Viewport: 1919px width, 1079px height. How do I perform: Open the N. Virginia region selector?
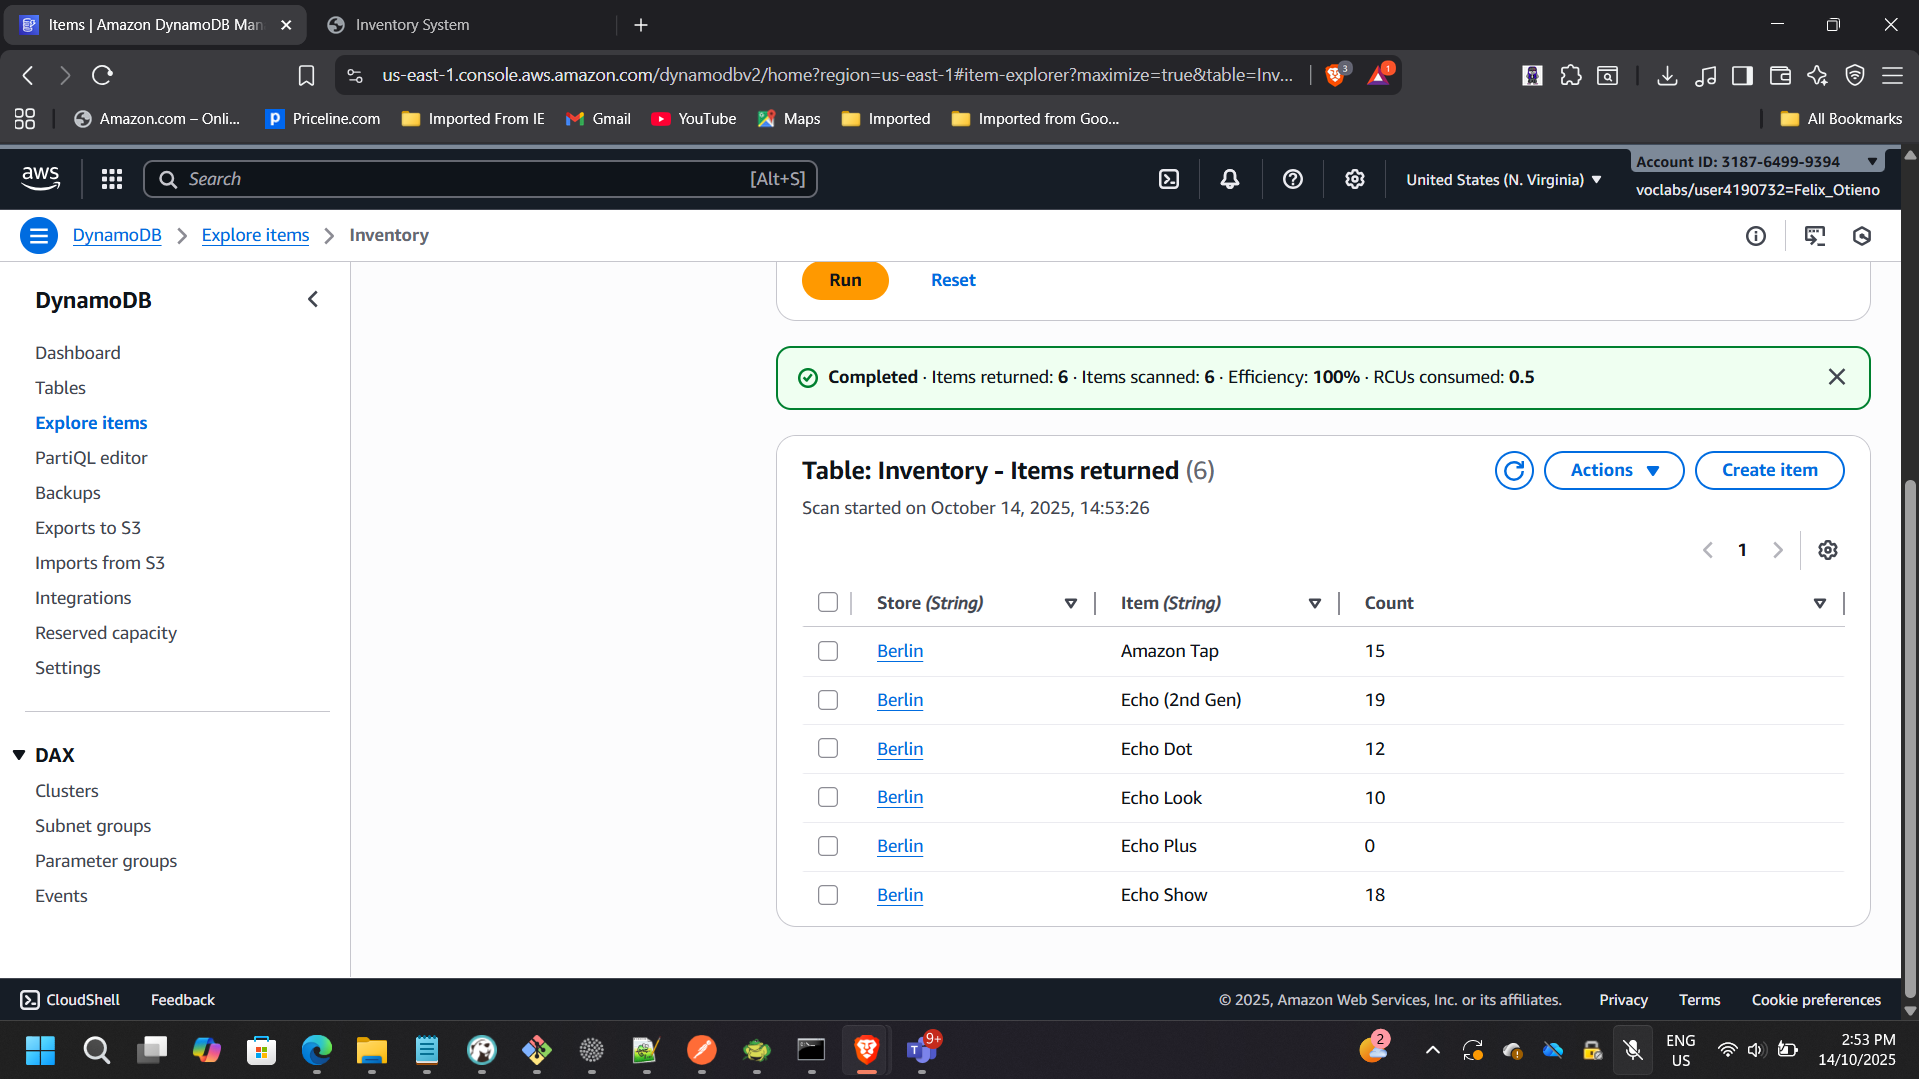1501,179
